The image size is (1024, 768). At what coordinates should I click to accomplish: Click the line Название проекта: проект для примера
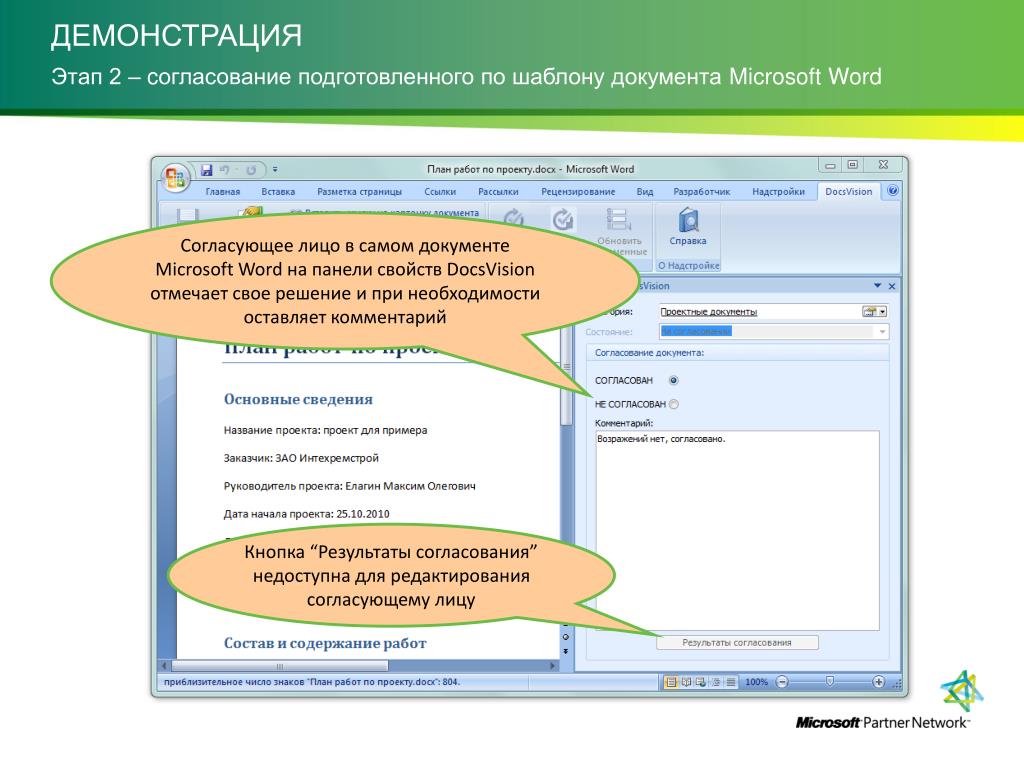coord(325,430)
